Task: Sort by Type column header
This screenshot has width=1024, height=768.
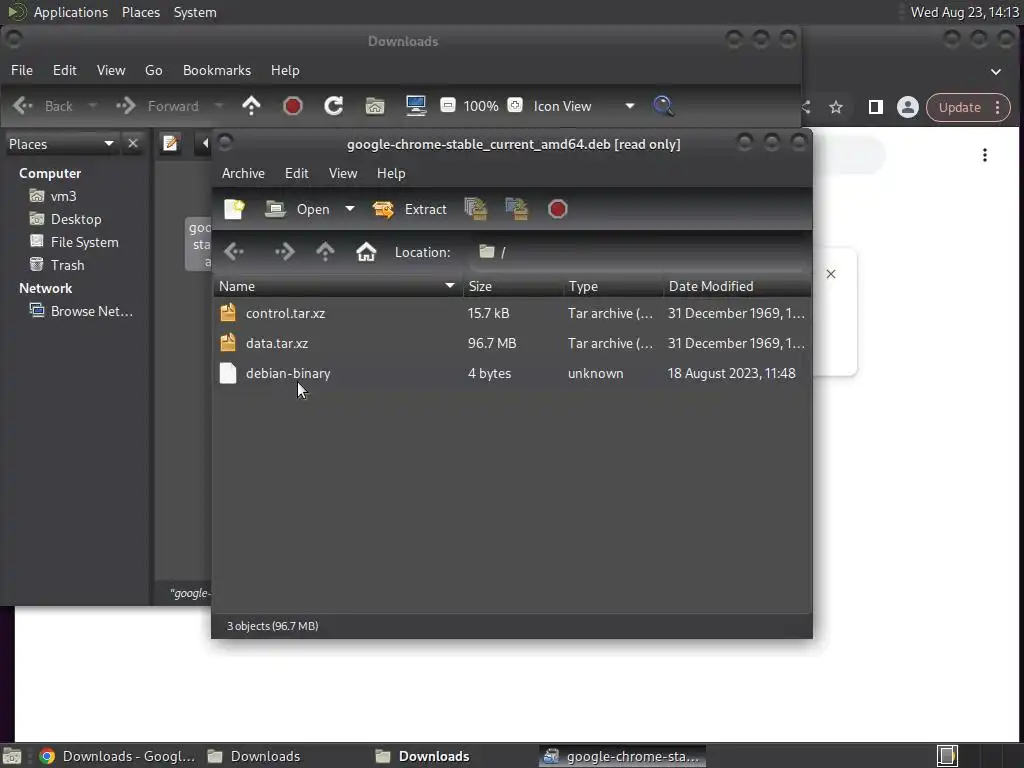Action: pyautogui.click(x=613, y=286)
